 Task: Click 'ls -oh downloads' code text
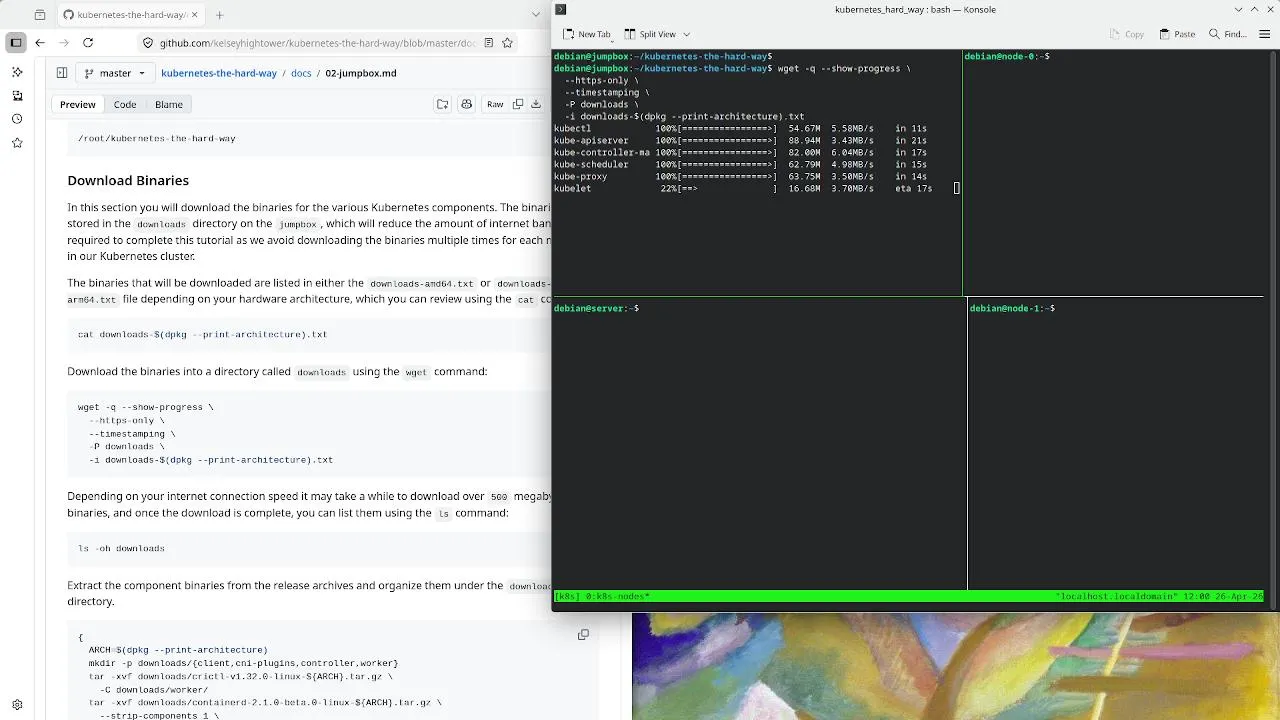pyautogui.click(x=121, y=548)
